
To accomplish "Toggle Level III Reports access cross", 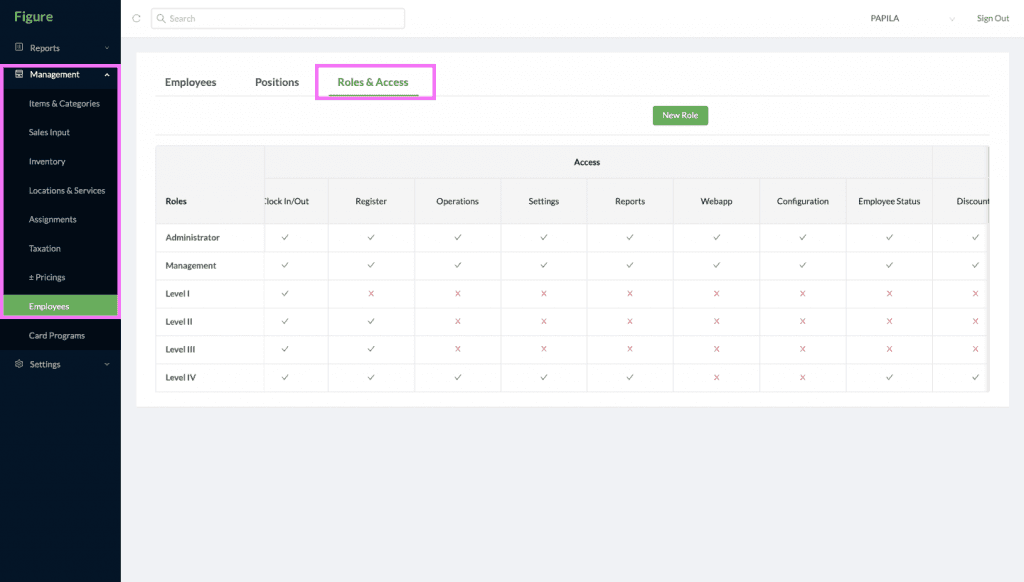I will point(630,349).
